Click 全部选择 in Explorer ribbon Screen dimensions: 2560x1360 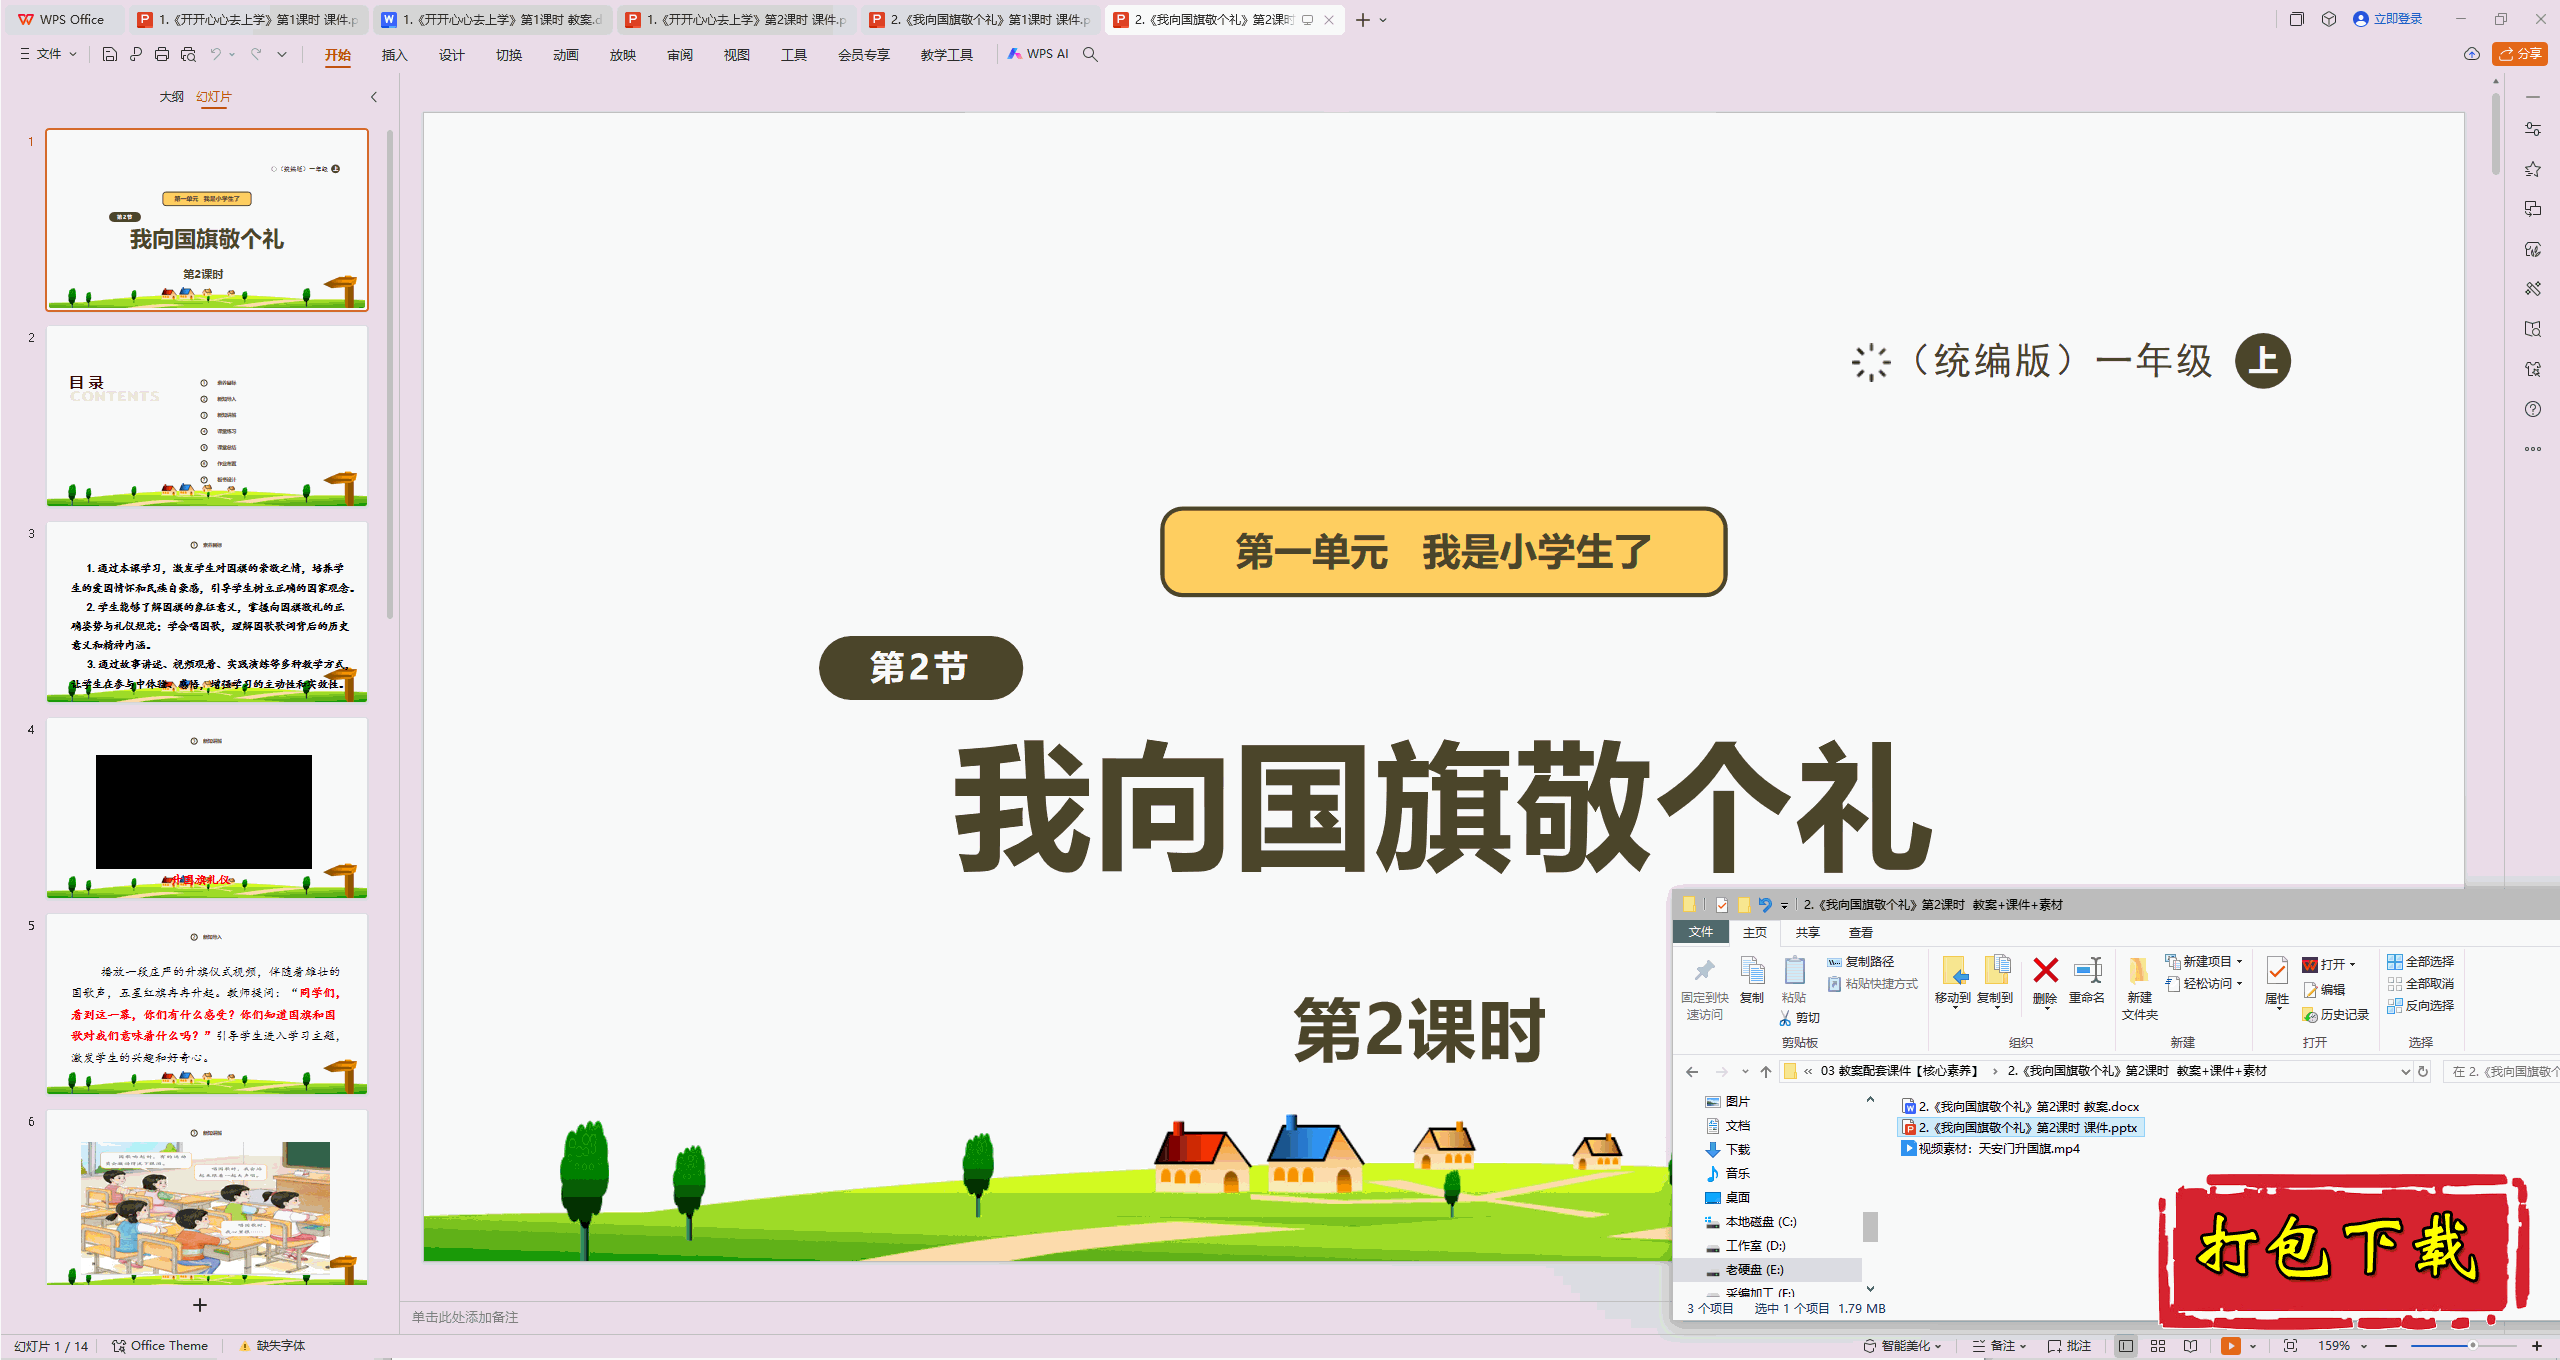2421,961
